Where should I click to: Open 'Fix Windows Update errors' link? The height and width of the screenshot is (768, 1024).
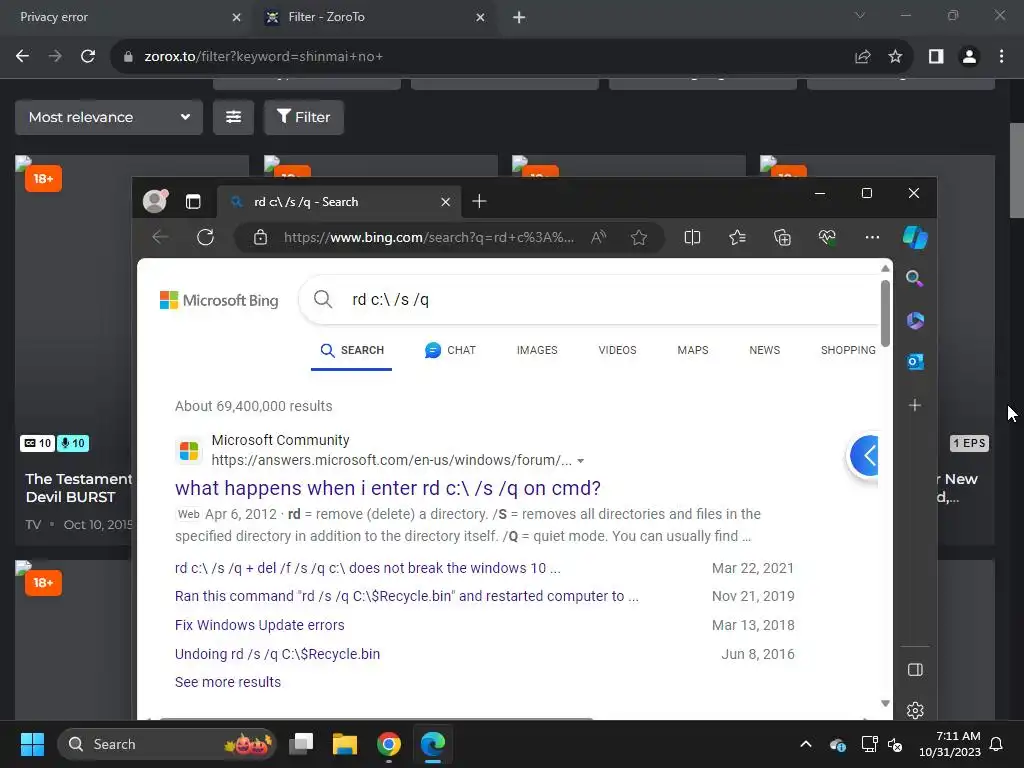point(259,625)
